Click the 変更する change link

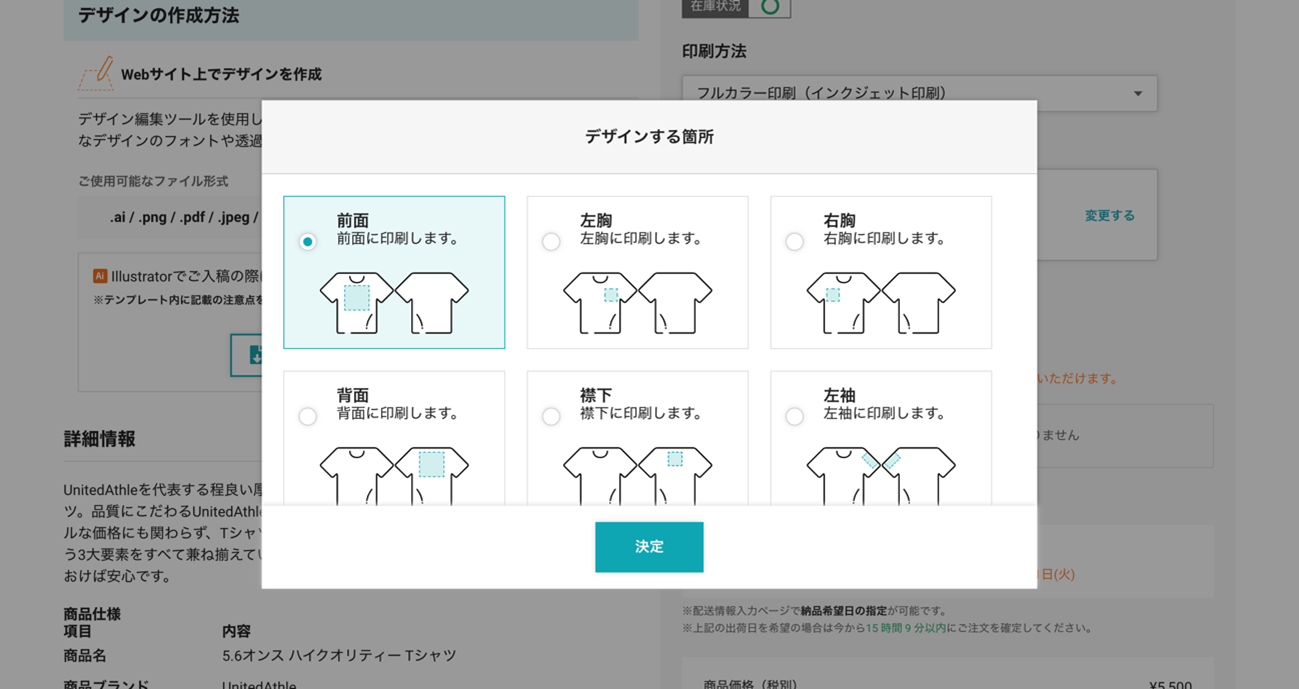tap(1109, 215)
